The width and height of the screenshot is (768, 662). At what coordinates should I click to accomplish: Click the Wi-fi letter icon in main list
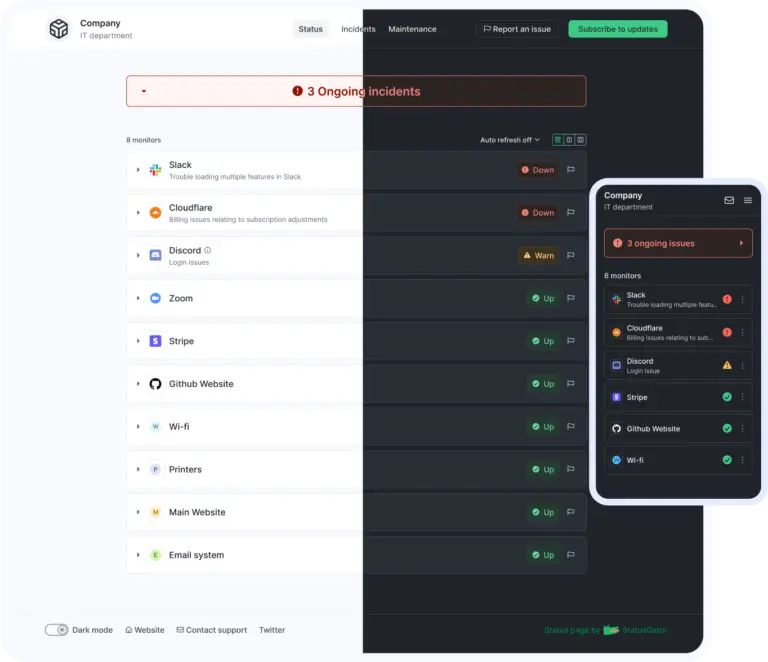[155, 426]
